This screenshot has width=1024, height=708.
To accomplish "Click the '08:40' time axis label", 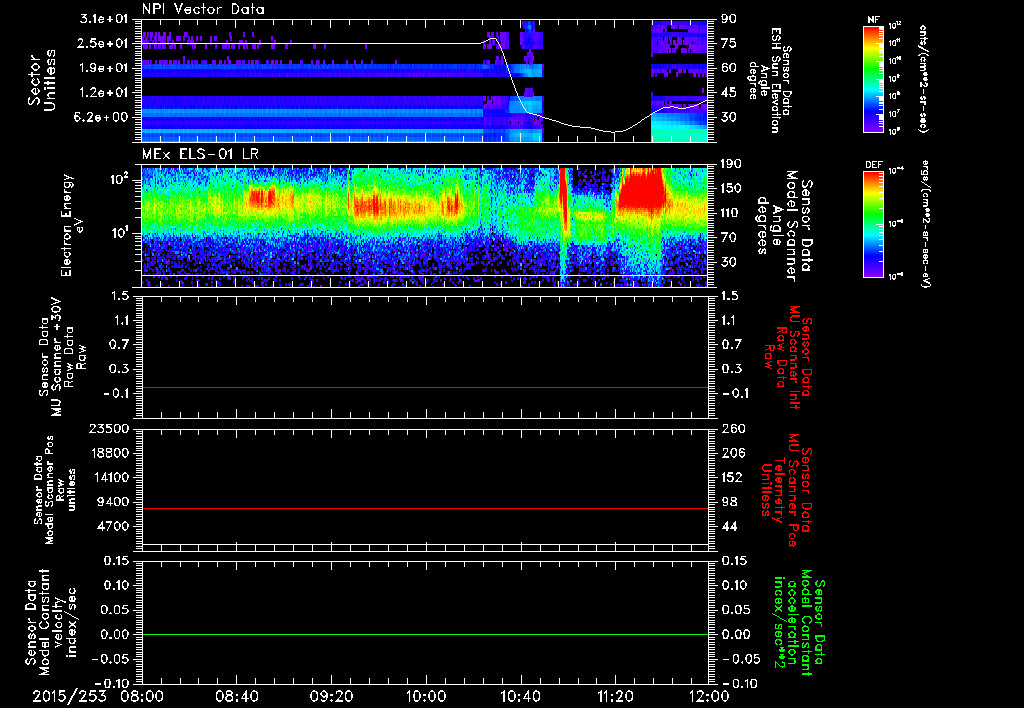I will [x=236, y=696].
